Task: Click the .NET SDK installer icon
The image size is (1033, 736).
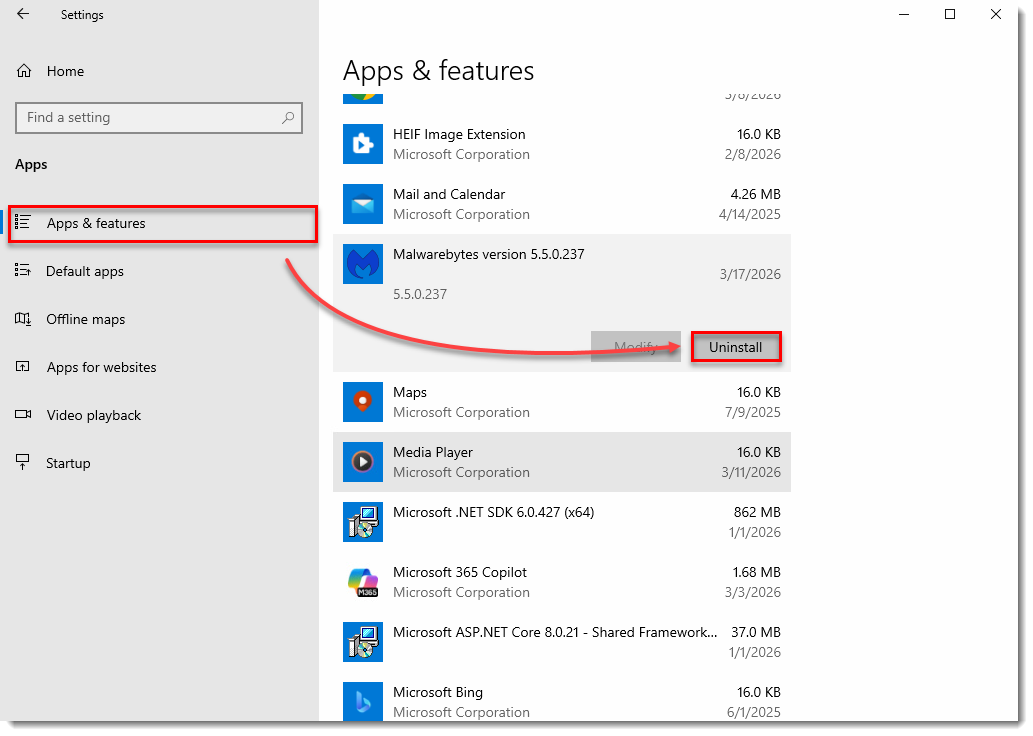Action: [x=362, y=521]
